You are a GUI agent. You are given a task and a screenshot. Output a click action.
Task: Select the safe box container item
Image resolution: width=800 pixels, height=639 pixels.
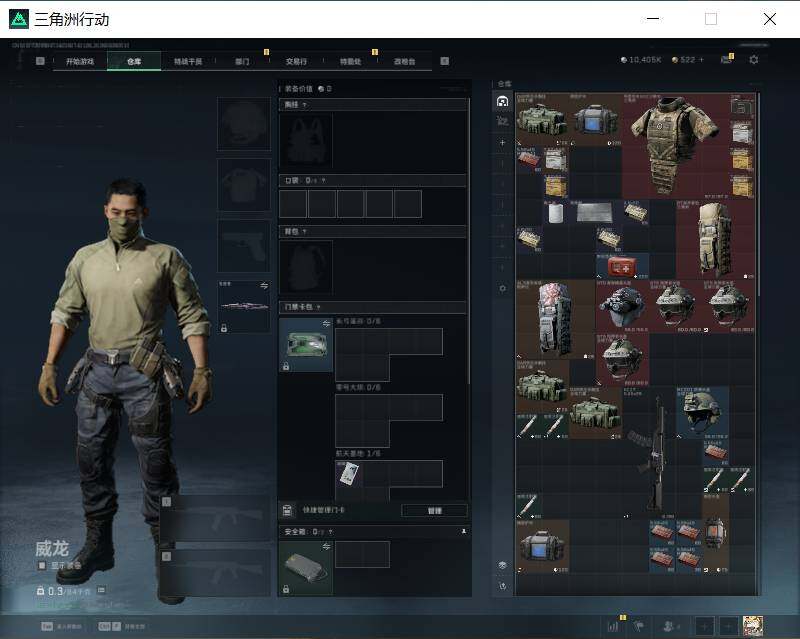(x=306, y=568)
